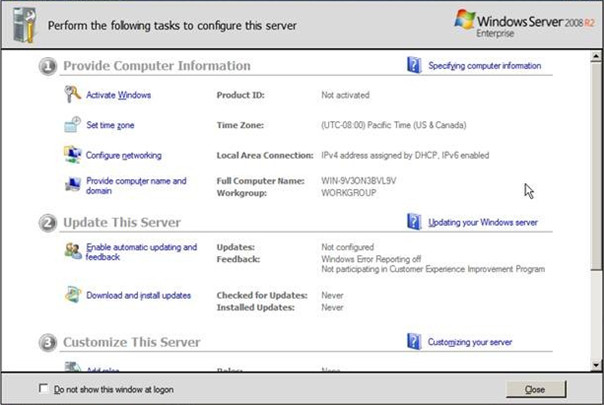Click help icon beside Updating your Windows server
The image size is (604, 405).
414,222
